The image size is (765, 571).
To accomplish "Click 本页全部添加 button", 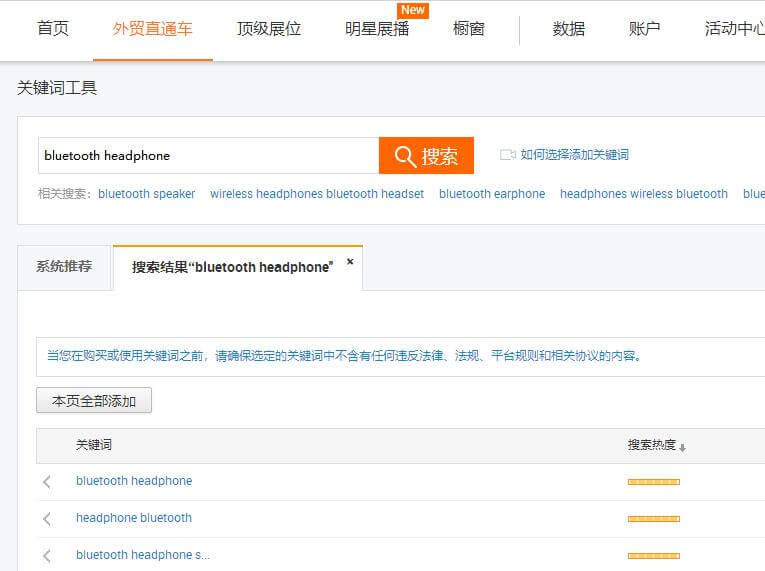I will [94, 401].
